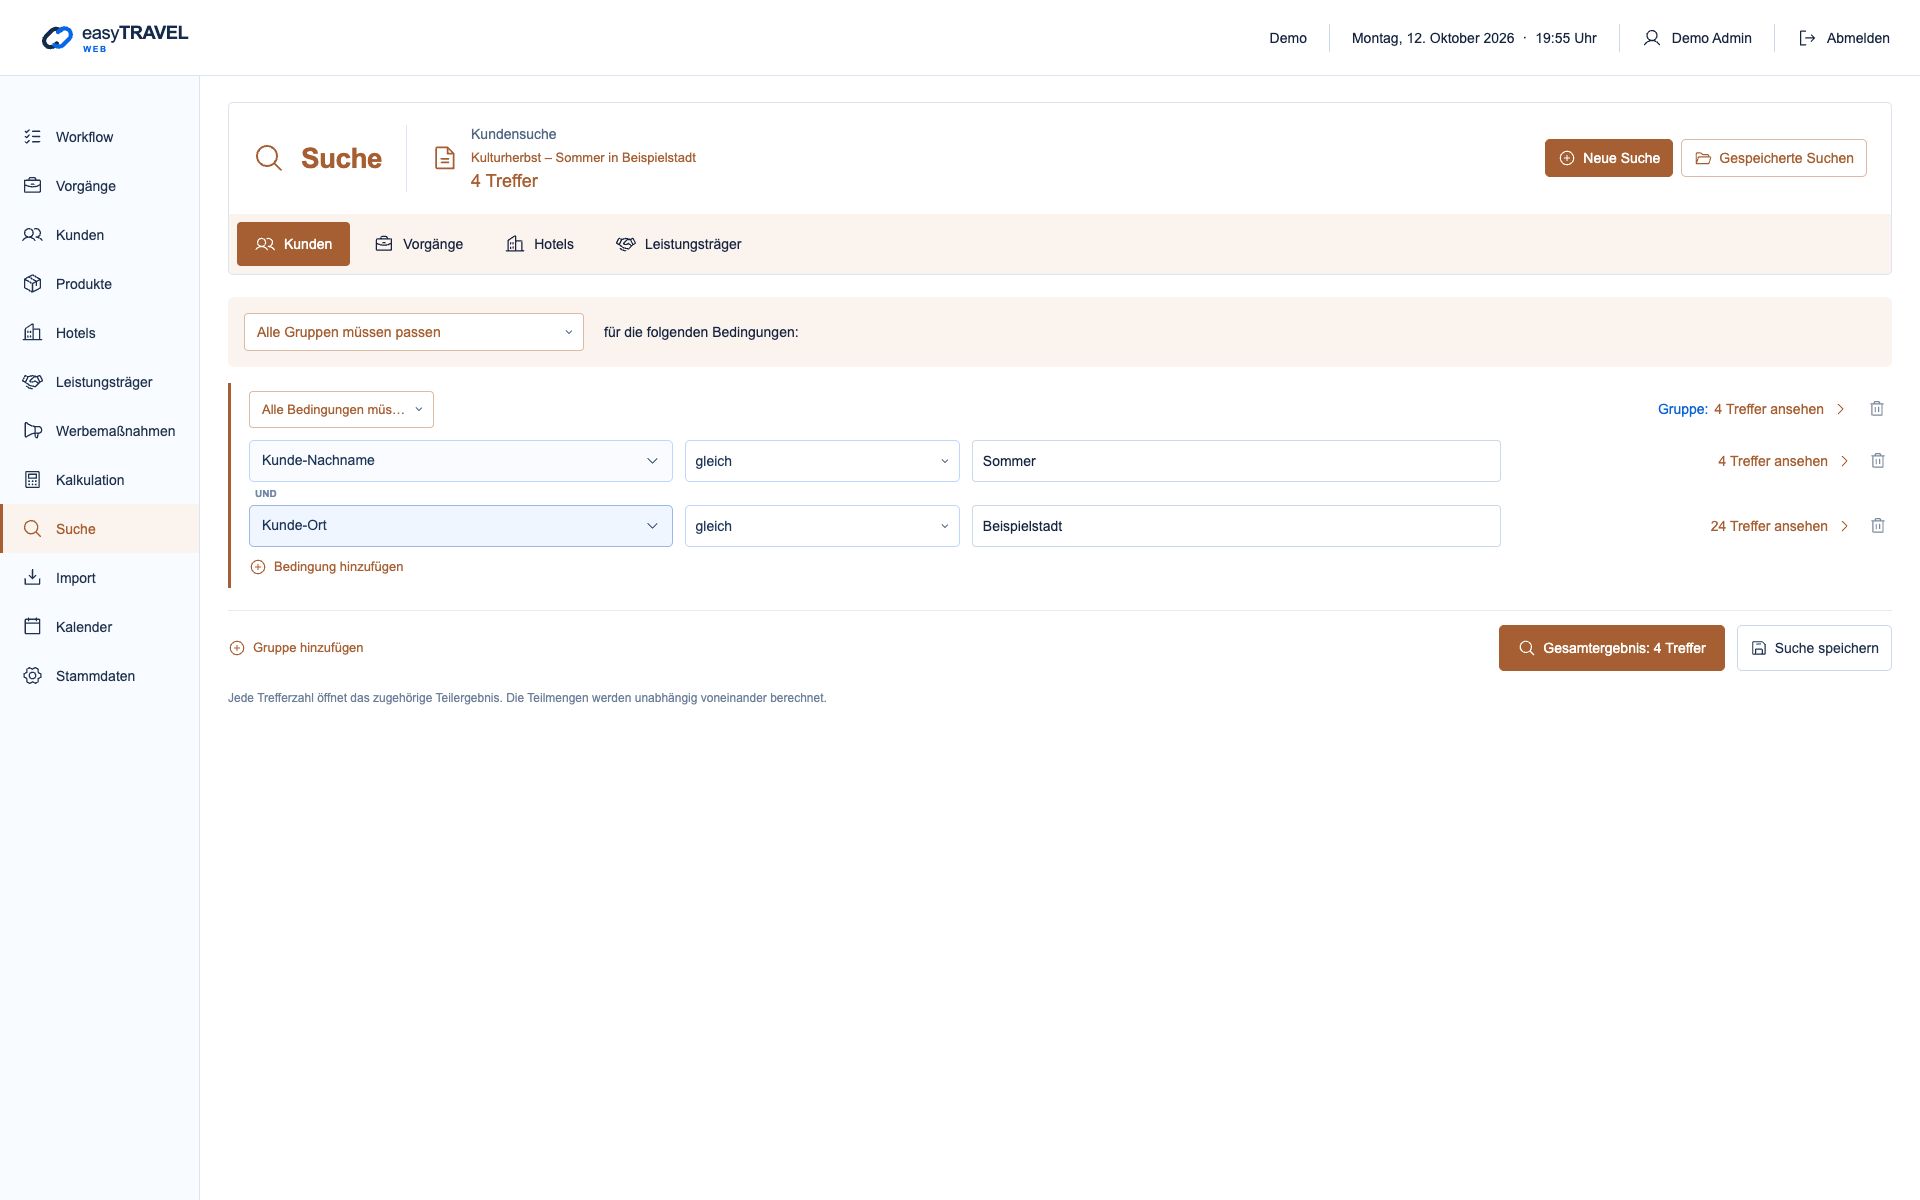Click the Kundensuche document icon
Image resolution: width=1920 pixels, height=1200 pixels.
(444, 158)
